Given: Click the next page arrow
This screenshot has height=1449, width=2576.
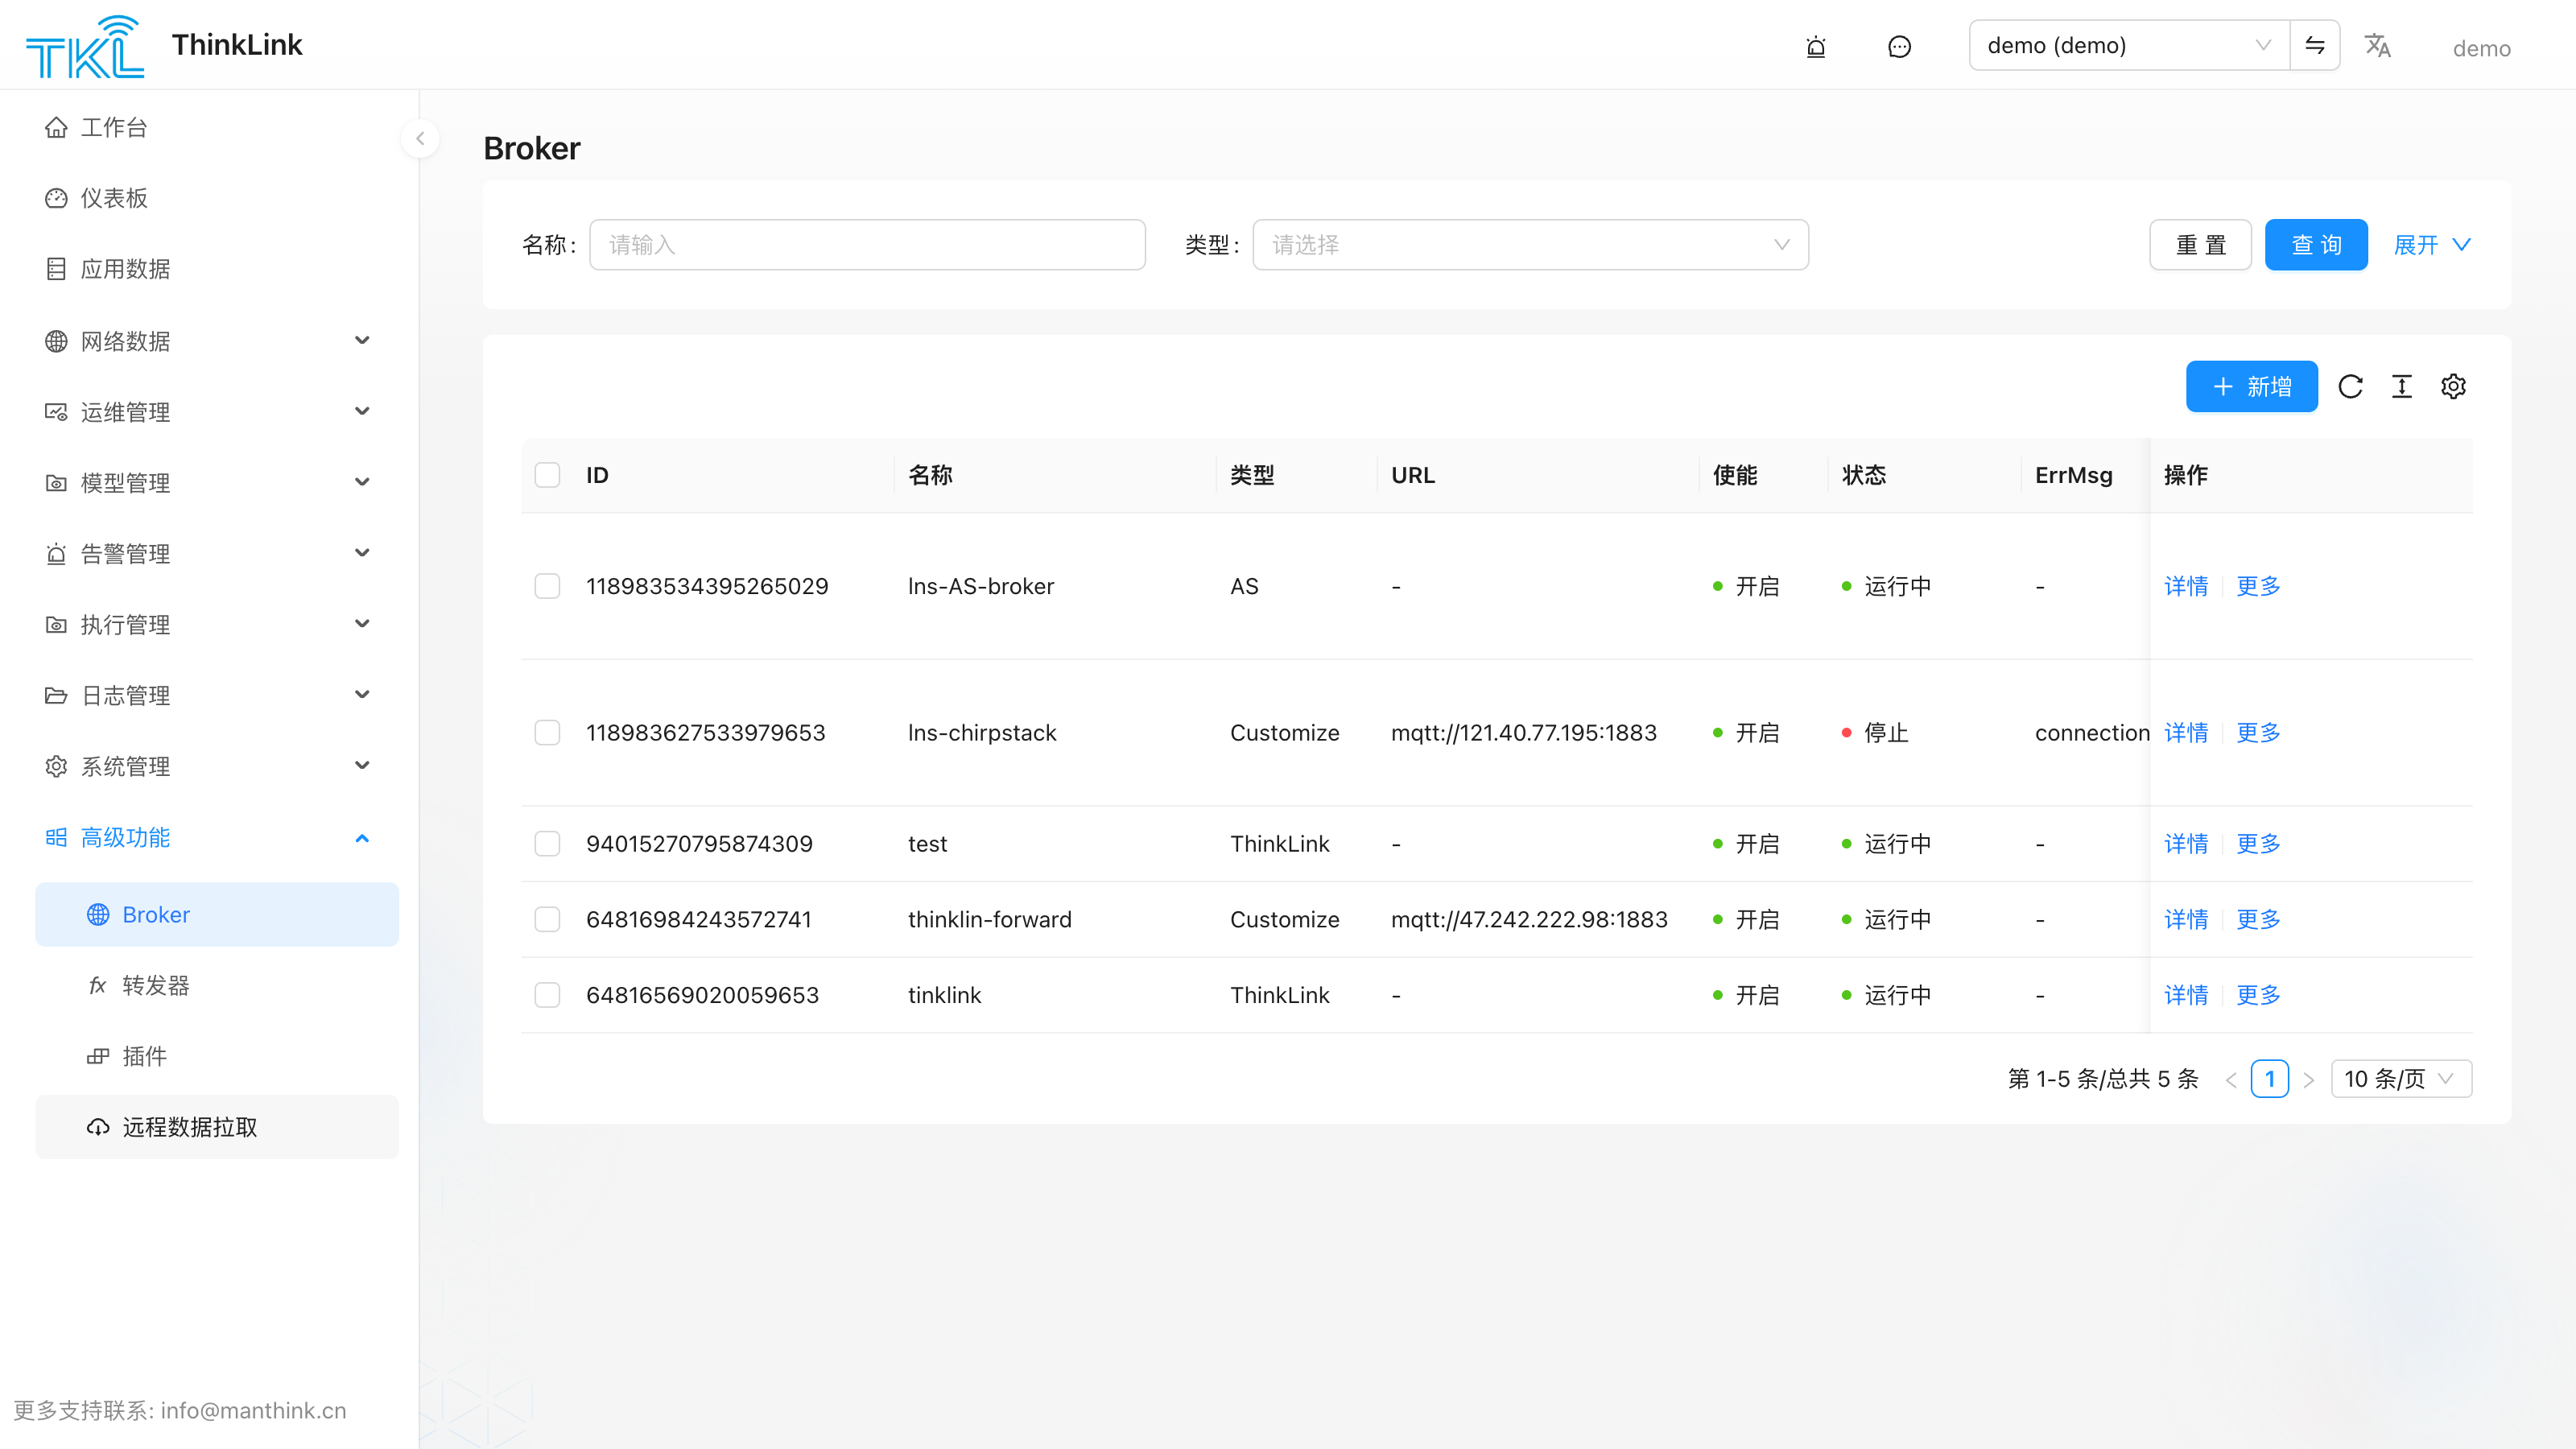Looking at the screenshot, I should click(x=2309, y=1080).
